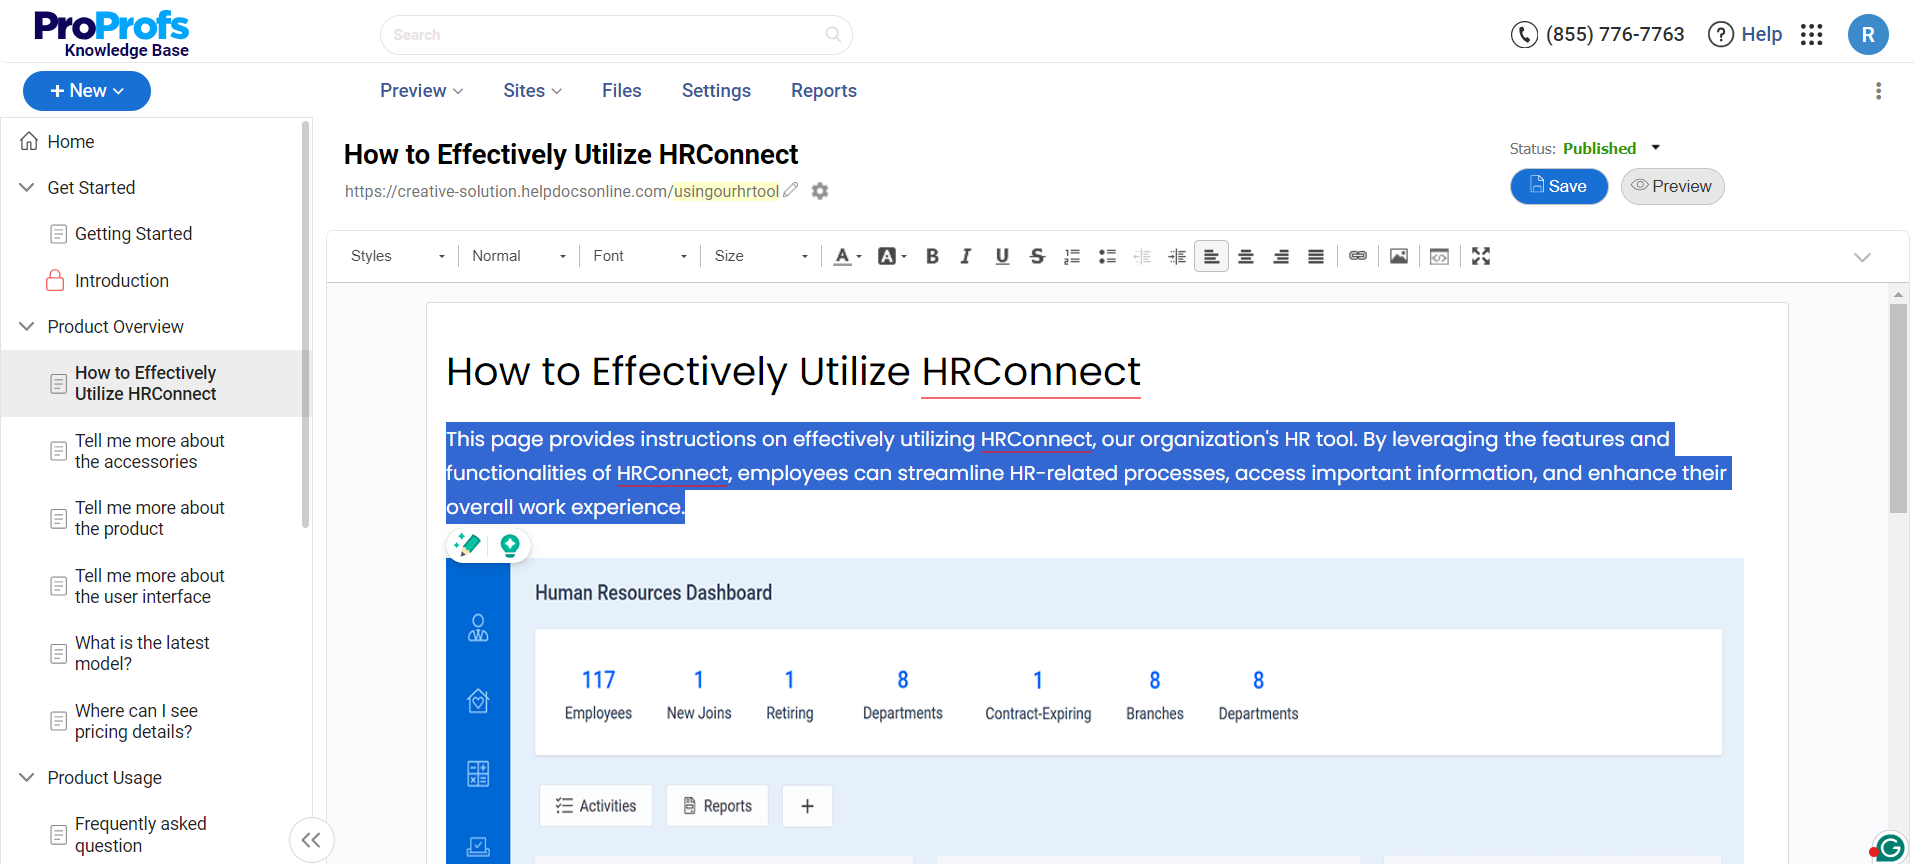Viewport: 1920px width, 864px height.
Task: Open the source code view
Action: 1439,256
